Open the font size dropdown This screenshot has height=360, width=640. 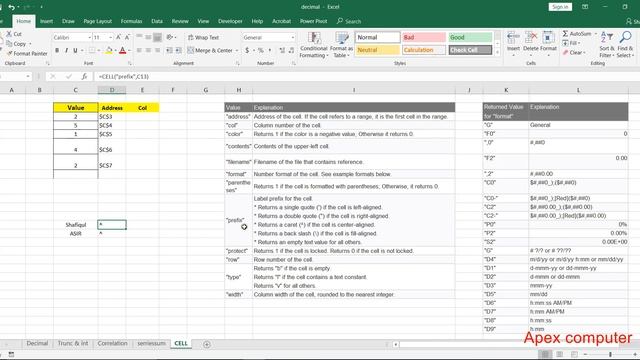pyautogui.click(x=111, y=37)
